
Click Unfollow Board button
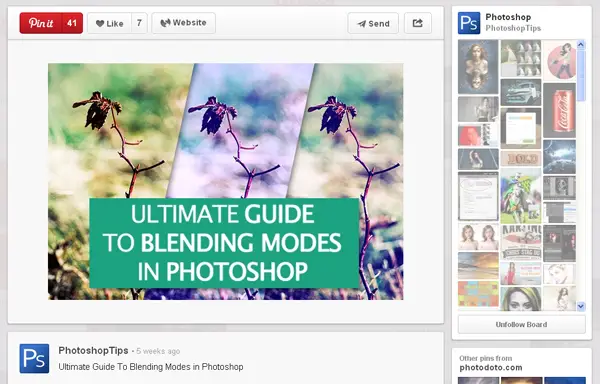522,324
